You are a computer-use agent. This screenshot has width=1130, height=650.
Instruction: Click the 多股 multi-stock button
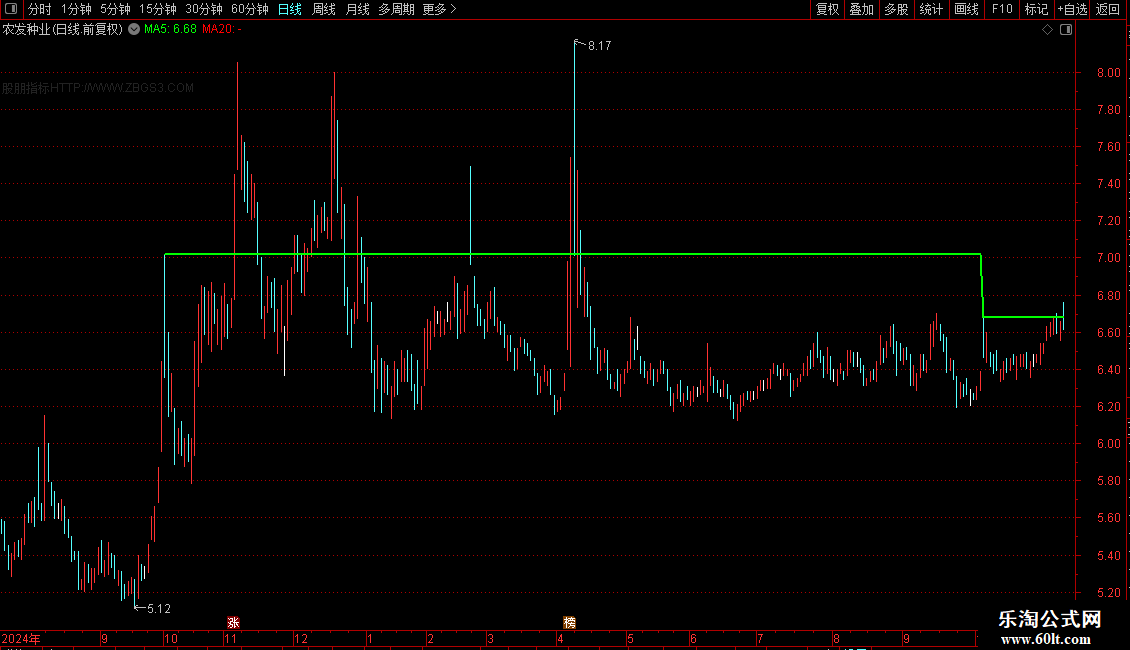[x=896, y=9]
